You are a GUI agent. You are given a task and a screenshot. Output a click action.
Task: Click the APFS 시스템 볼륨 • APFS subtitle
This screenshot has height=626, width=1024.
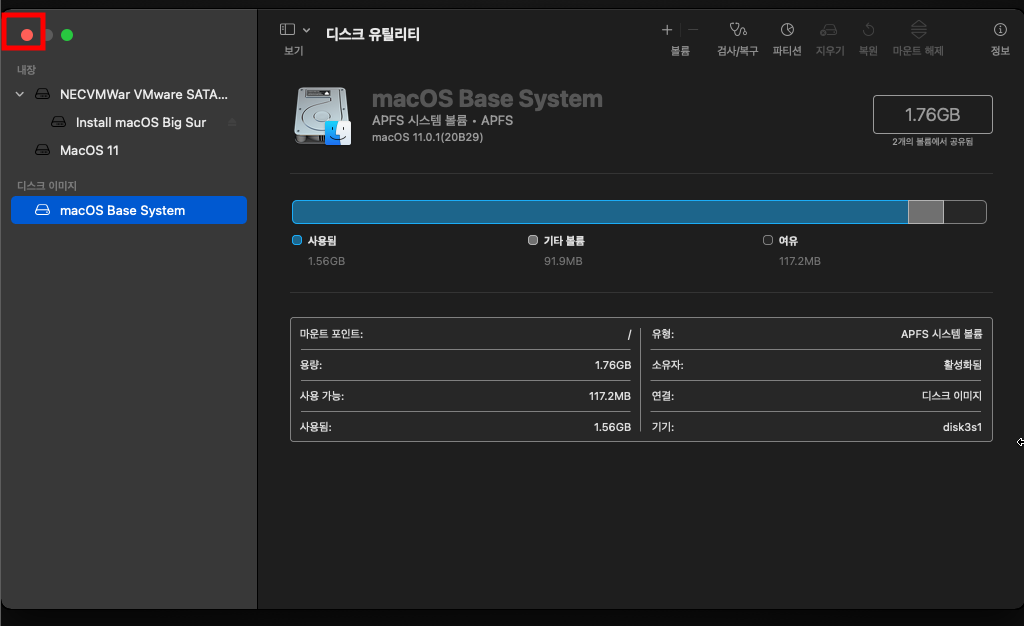click(x=442, y=120)
